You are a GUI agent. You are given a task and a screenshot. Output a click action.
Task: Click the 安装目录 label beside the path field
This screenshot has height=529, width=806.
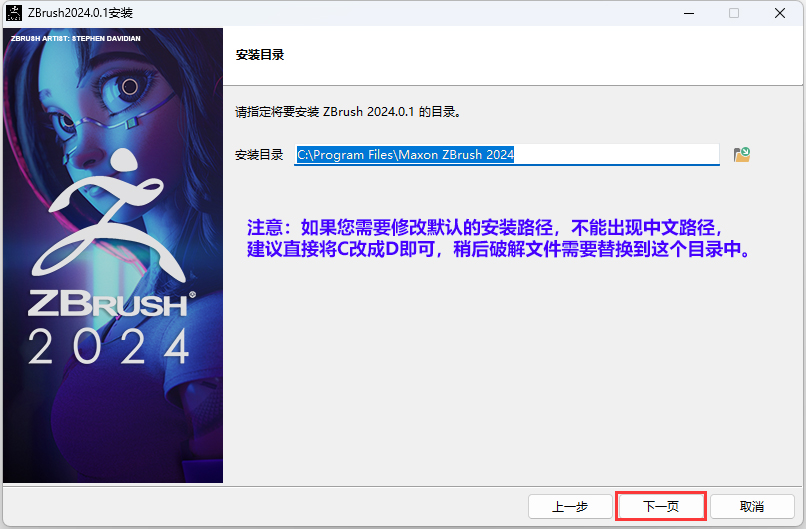coord(259,155)
